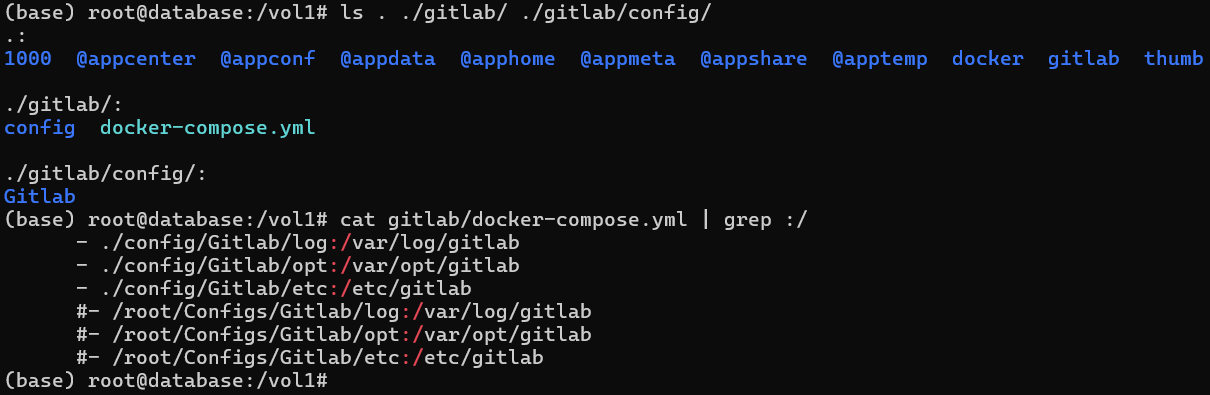Viewport: 1210px width, 395px height.
Task: Select commented /root/Configs/Gitlab/log line
Action: (x=334, y=312)
